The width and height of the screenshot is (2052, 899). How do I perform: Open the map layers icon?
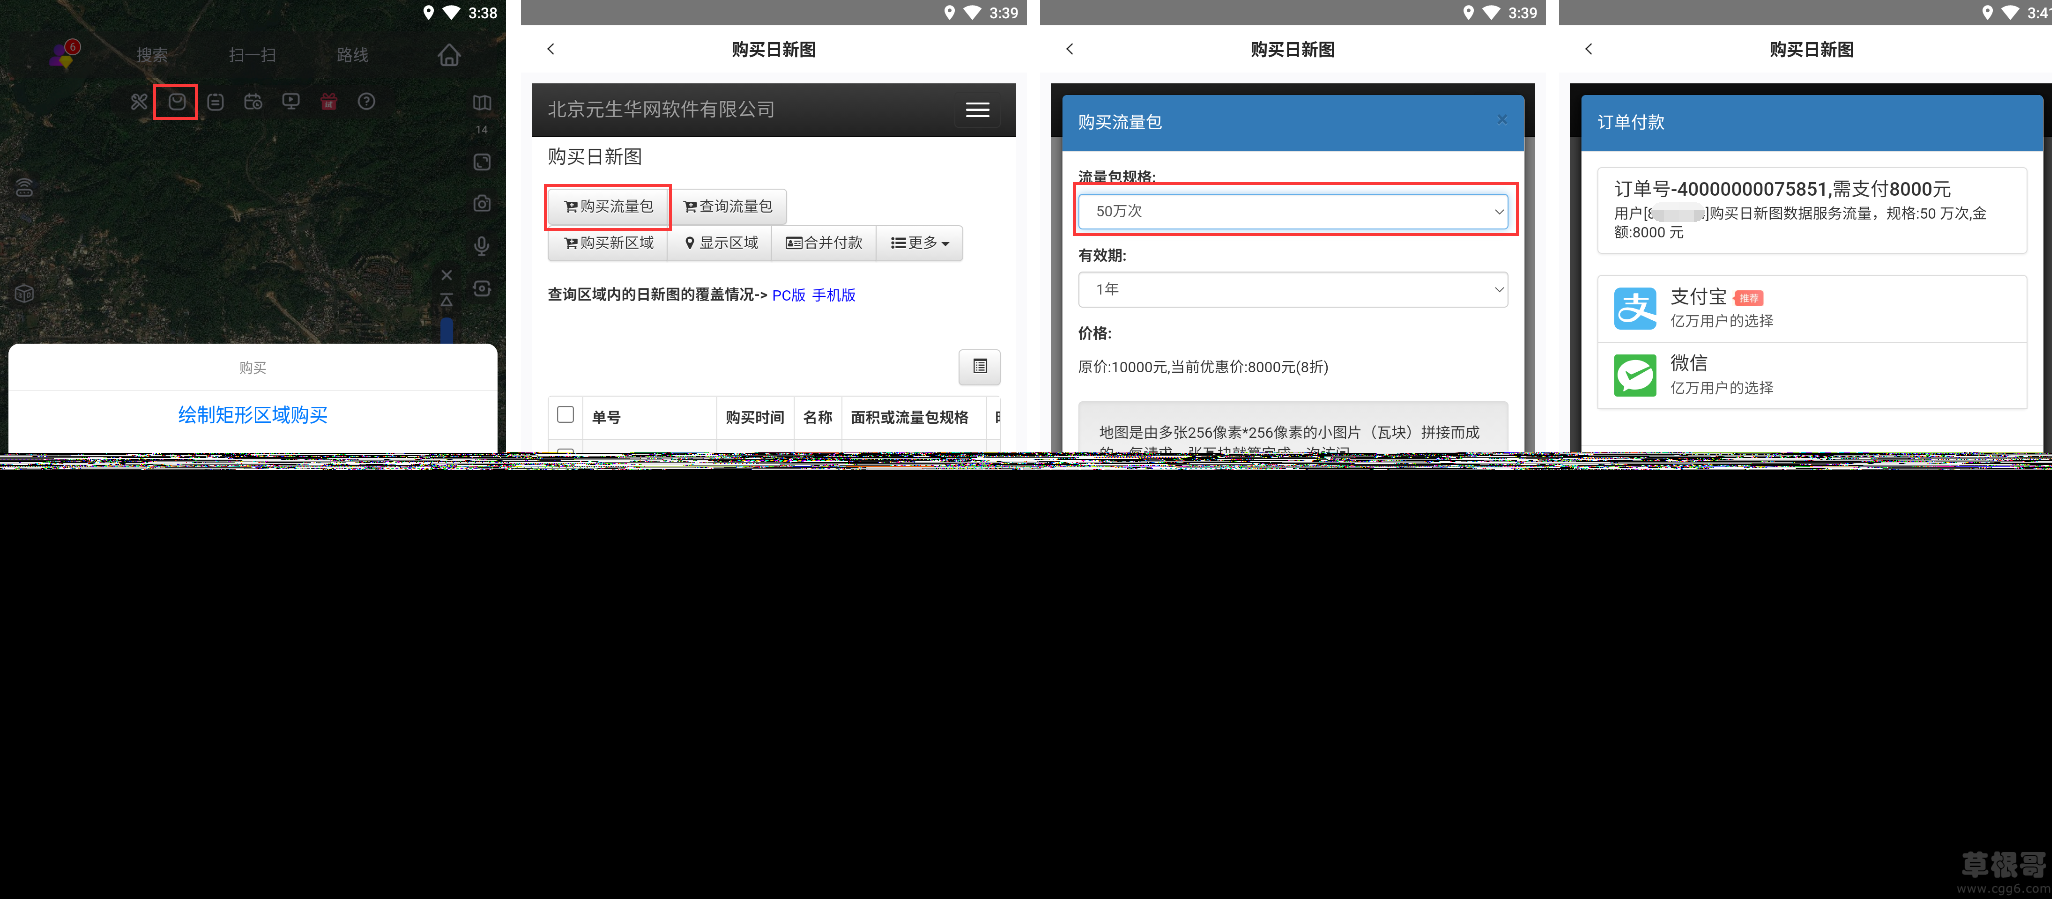coord(482,103)
